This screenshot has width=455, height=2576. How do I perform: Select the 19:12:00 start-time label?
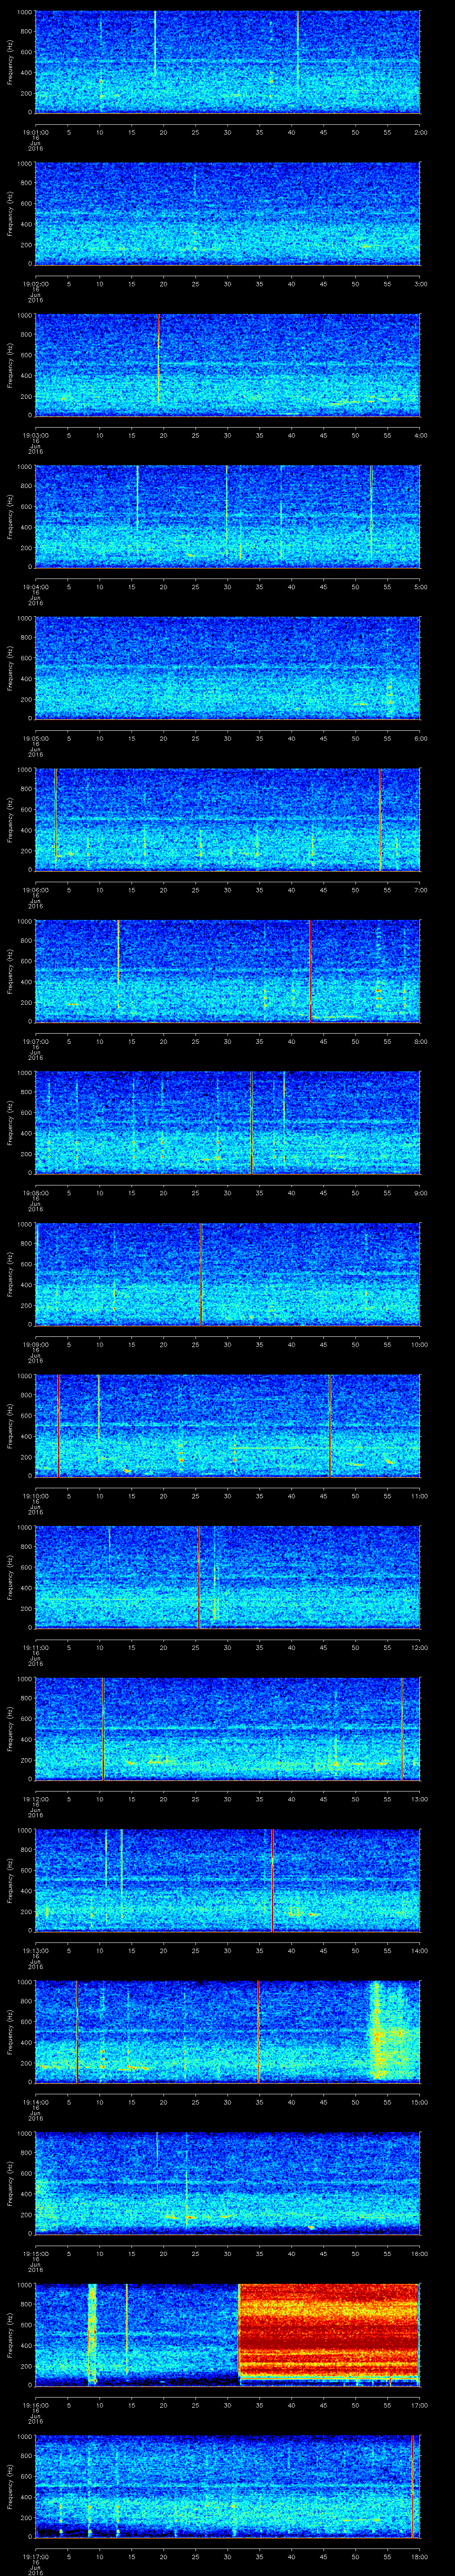(35, 1799)
